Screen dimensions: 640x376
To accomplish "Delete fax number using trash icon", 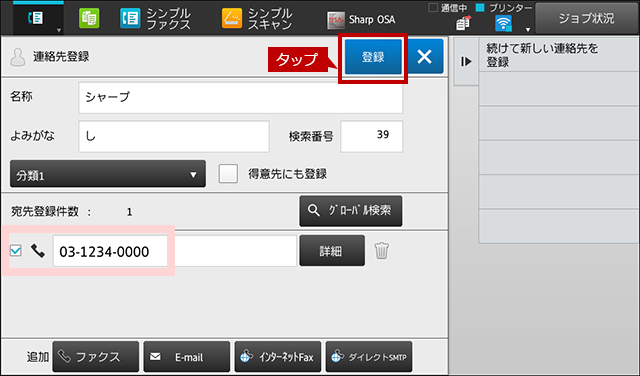I will [x=382, y=250].
